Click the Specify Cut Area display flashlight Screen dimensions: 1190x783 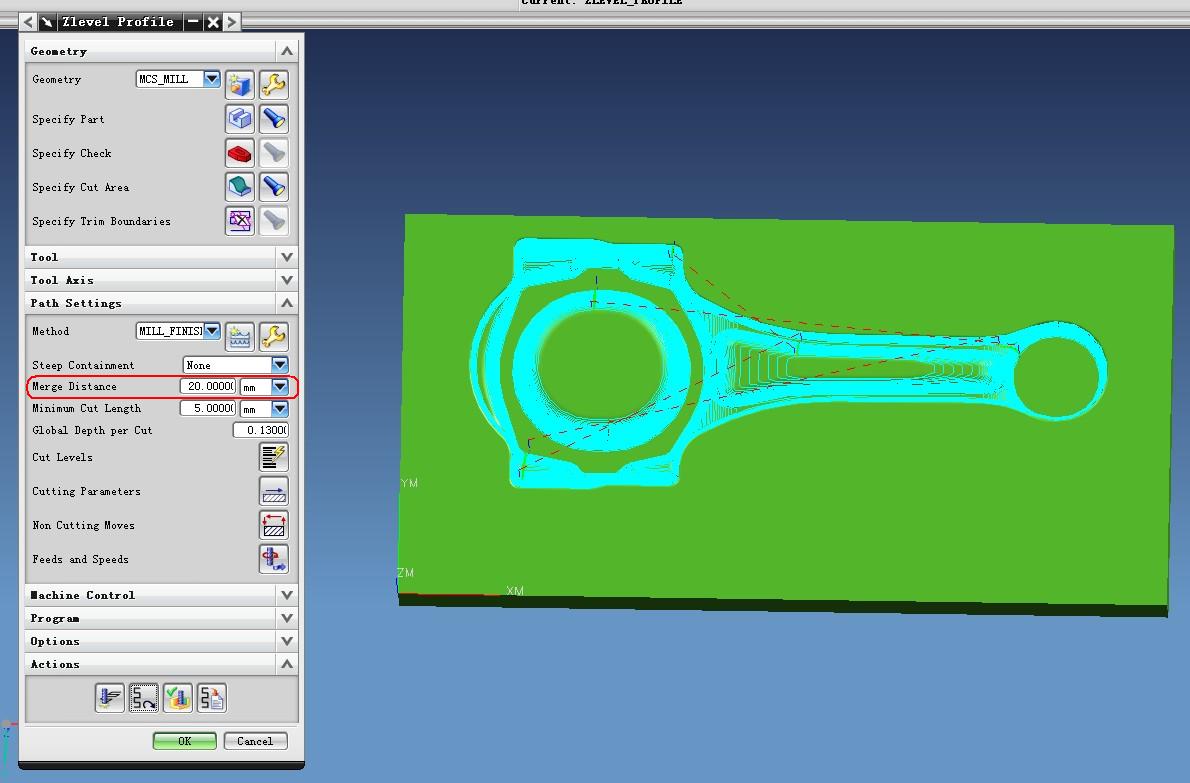coord(273,187)
